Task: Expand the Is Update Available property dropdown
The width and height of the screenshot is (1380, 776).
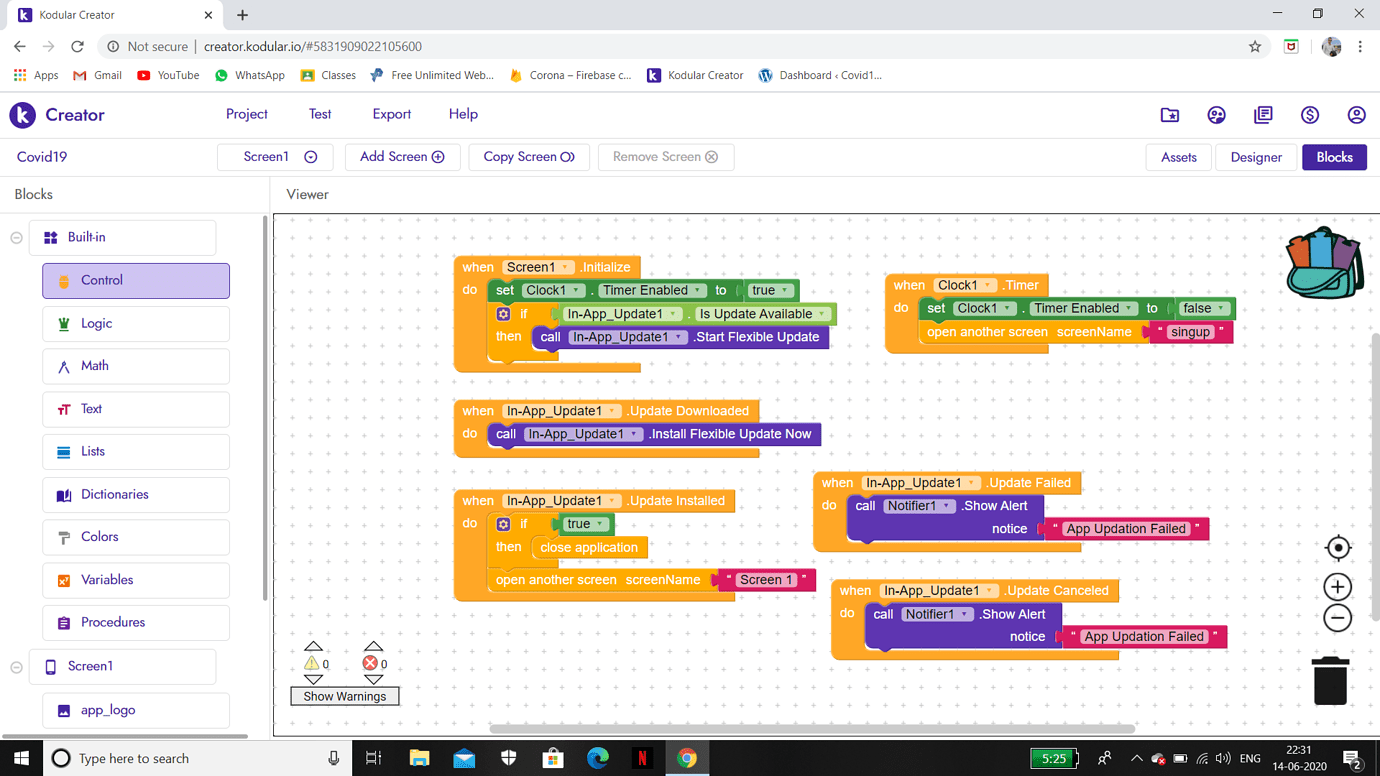Action: tap(763, 314)
